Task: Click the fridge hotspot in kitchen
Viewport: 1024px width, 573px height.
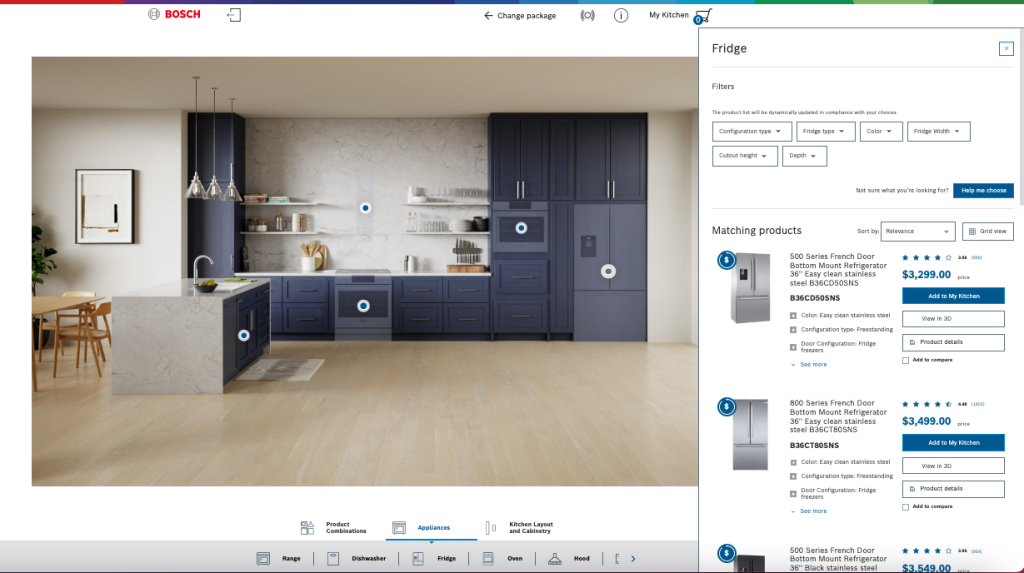Action: (608, 271)
